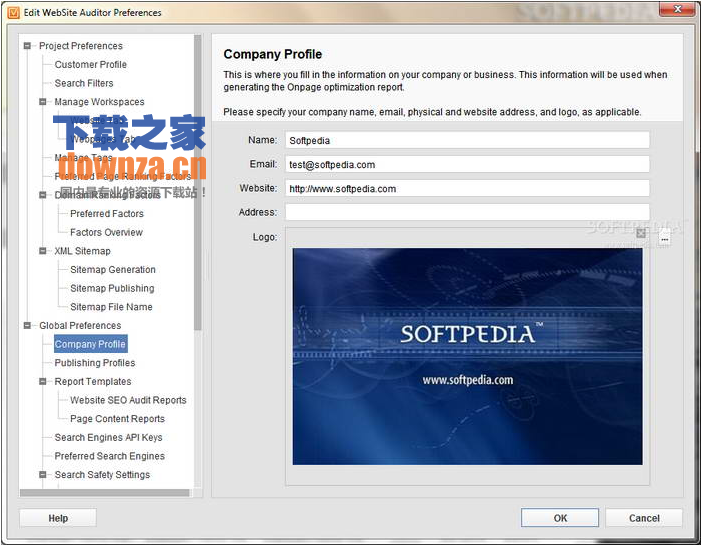The width and height of the screenshot is (702, 546).
Task: Click the OK button
Action: tap(560, 518)
